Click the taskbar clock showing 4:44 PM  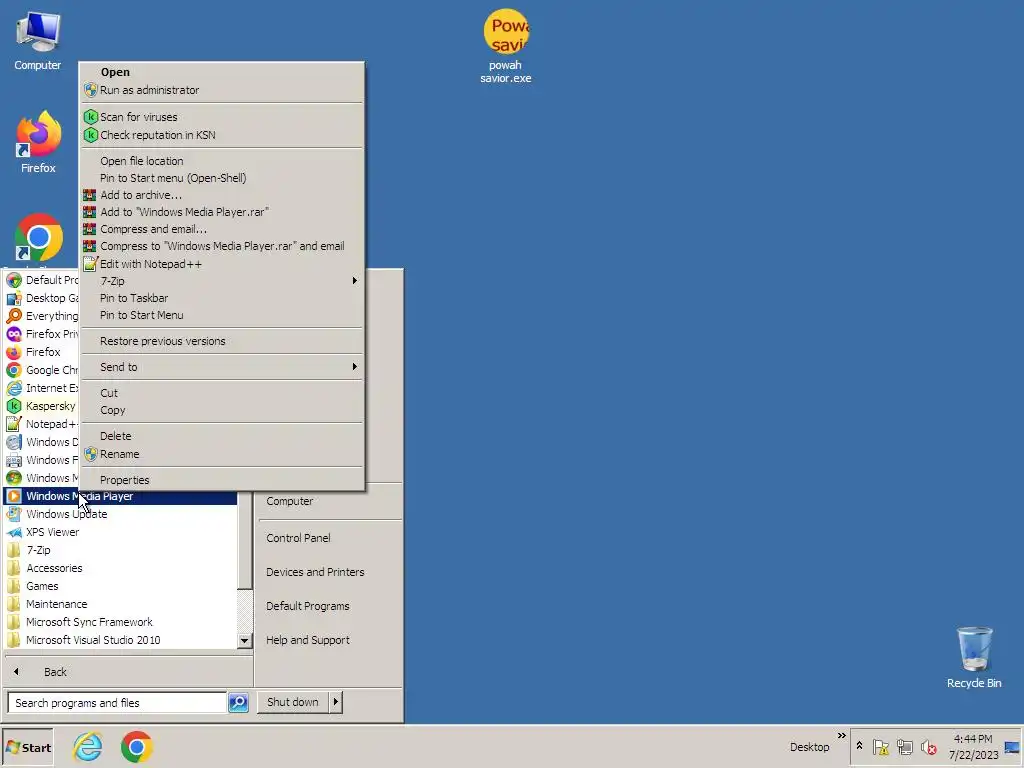pos(973,747)
